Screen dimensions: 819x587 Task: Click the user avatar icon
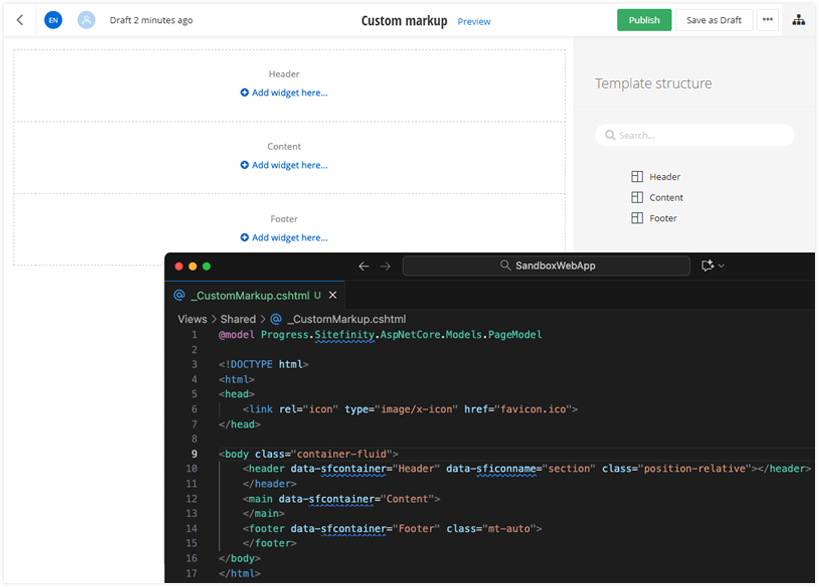click(87, 20)
